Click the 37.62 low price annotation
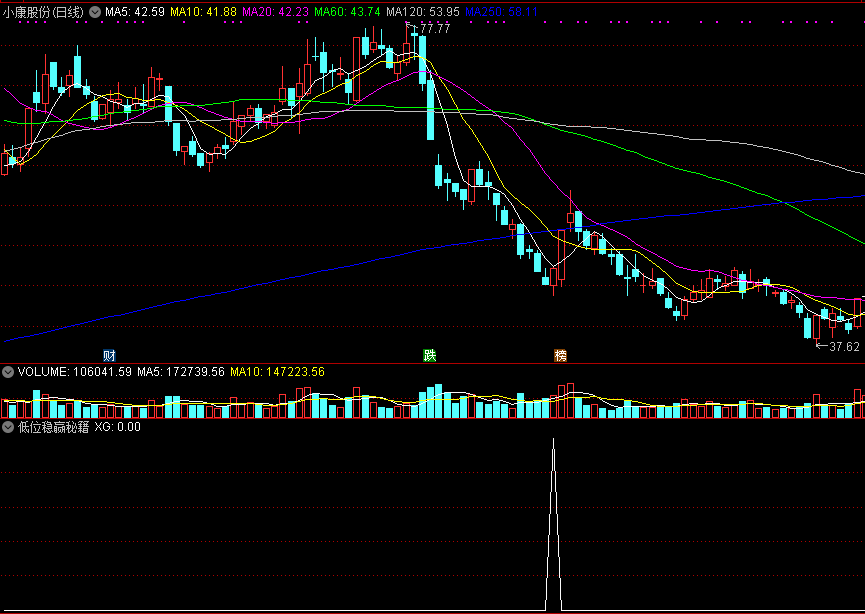This screenshot has height=614, width=865. click(844, 346)
